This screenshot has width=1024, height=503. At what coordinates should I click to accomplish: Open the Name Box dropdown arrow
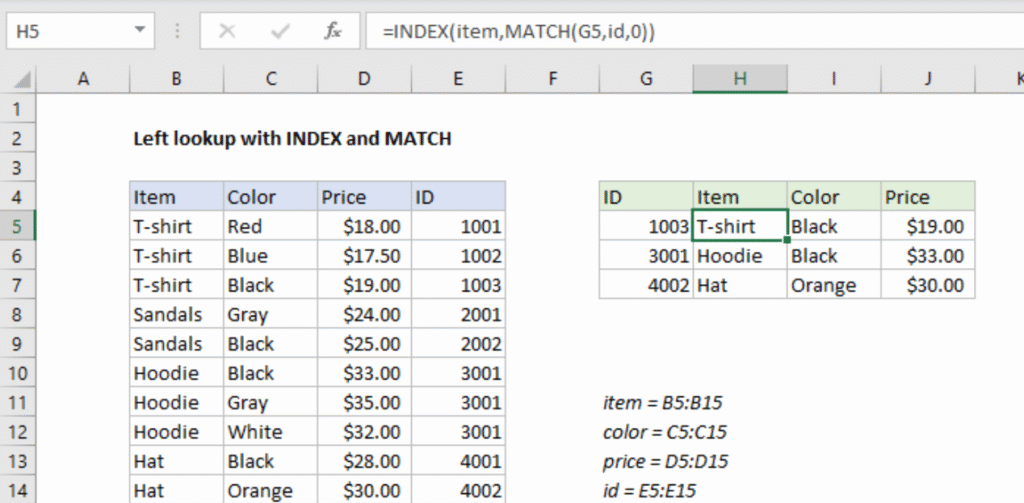[x=140, y=31]
